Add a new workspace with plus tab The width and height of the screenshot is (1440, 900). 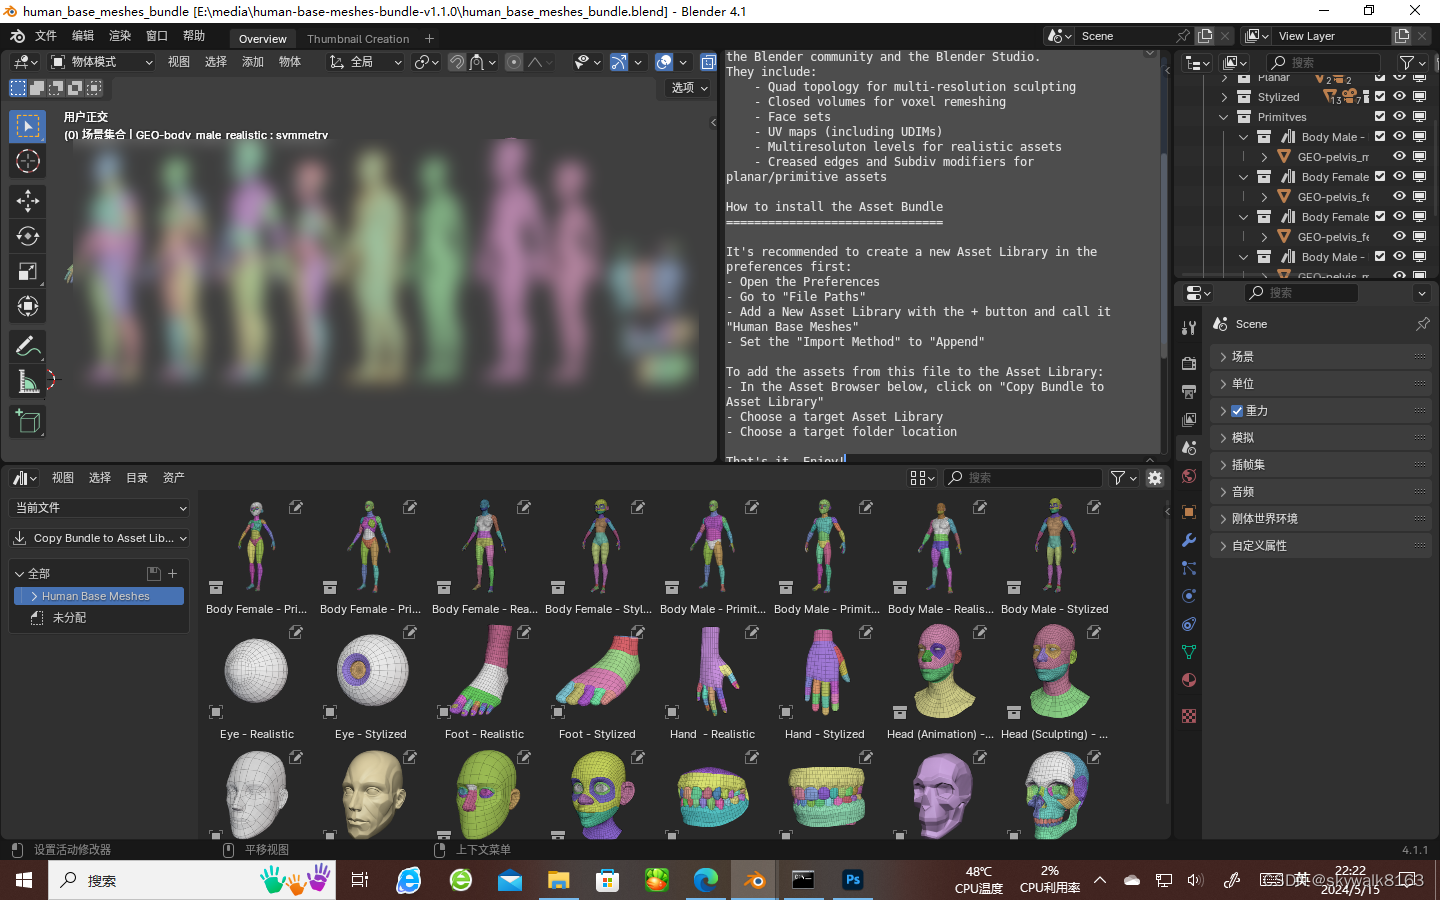click(x=429, y=39)
